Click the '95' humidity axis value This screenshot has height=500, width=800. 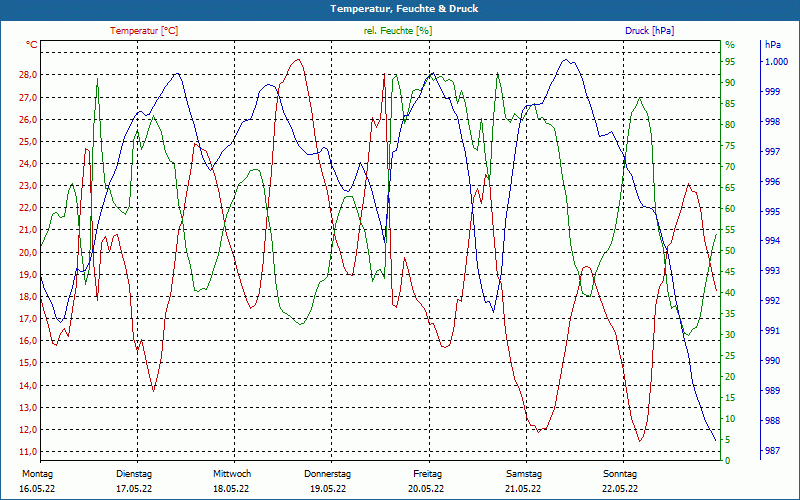click(730, 62)
